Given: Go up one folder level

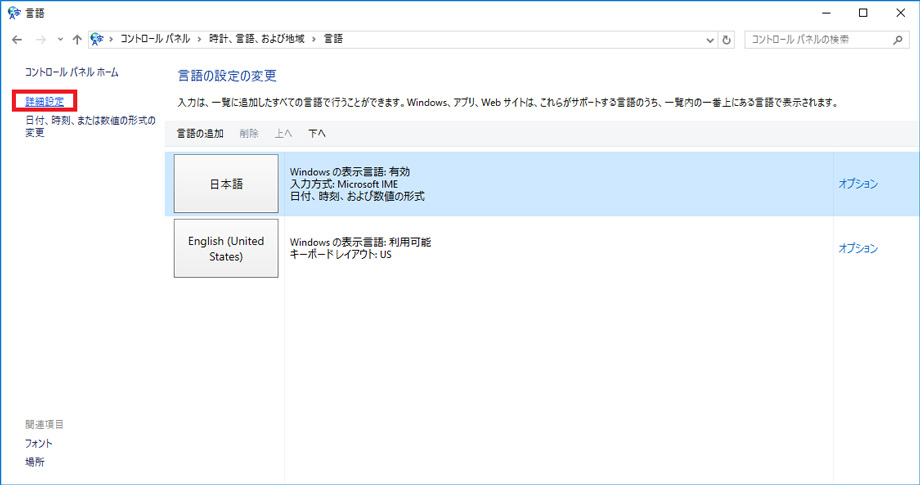Looking at the screenshot, I should (x=77, y=40).
